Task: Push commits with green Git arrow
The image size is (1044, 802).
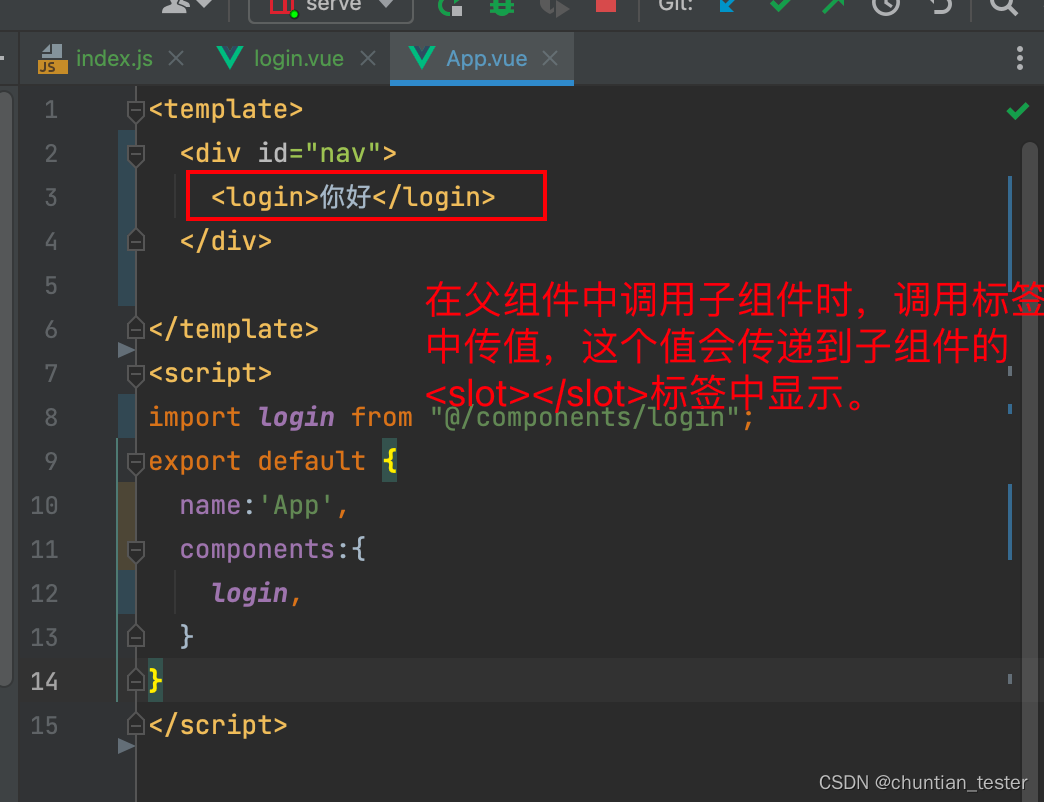Action: pos(832,6)
